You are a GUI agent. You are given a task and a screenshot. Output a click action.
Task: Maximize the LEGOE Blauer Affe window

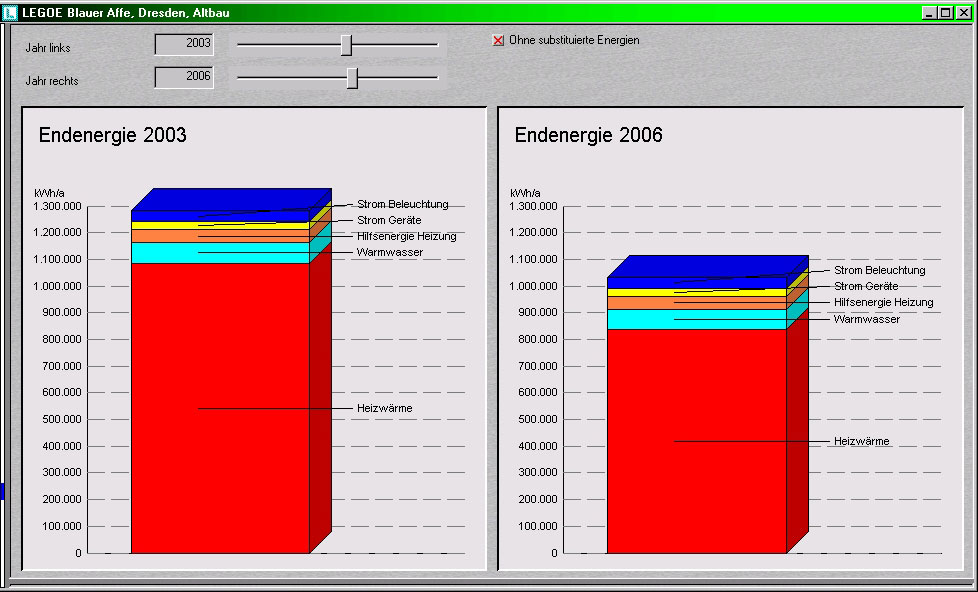[x=946, y=13]
